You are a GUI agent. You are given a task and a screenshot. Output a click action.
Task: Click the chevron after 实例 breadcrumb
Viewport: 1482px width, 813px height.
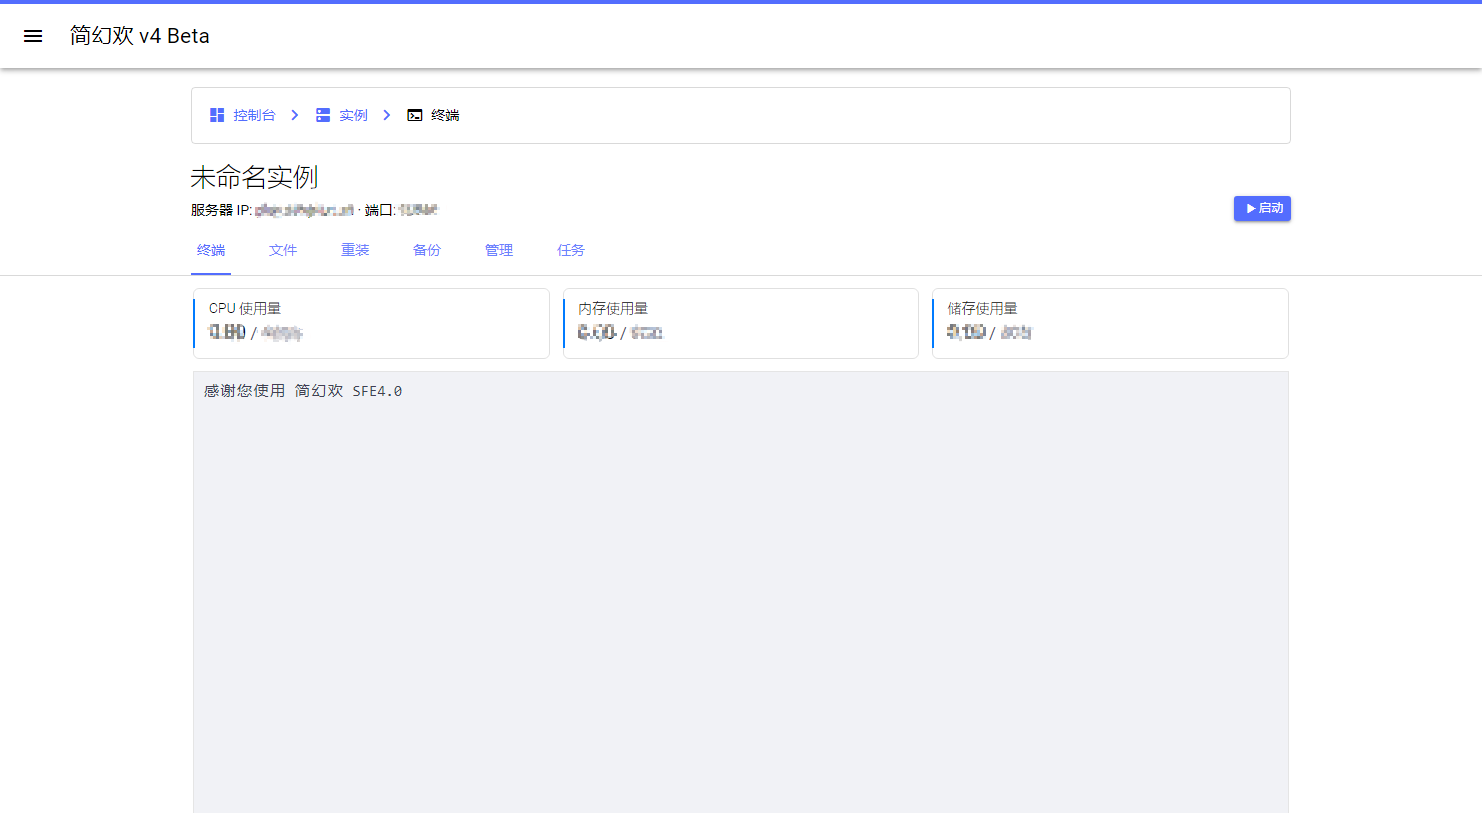coord(387,115)
